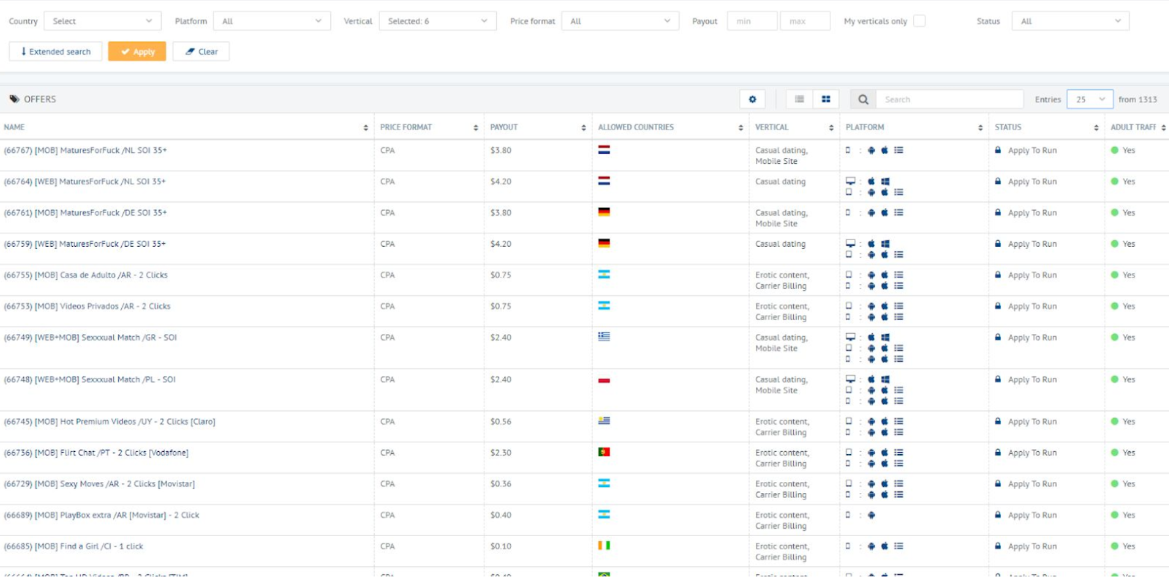Open the table settings gear icon

click(752, 99)
